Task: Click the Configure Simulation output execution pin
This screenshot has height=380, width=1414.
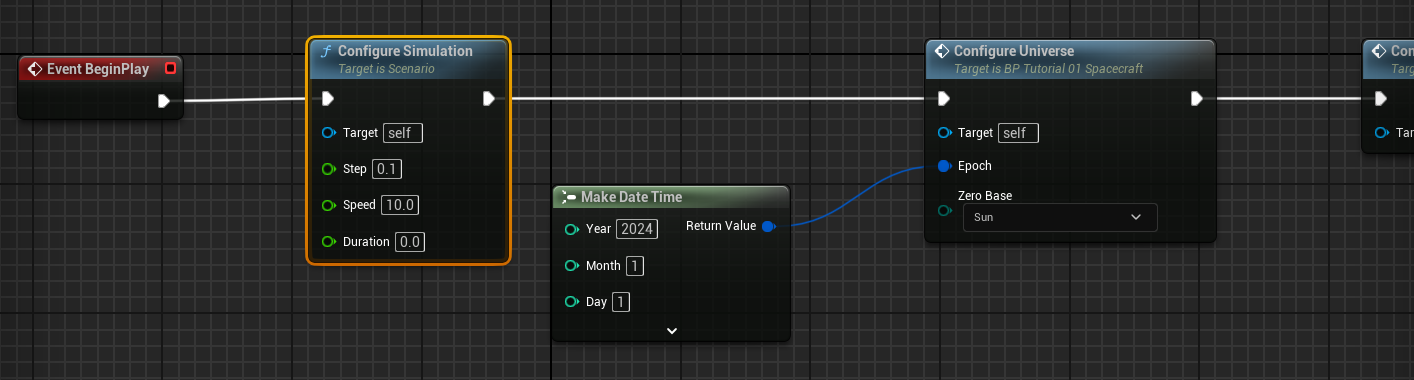Action: 488,98
